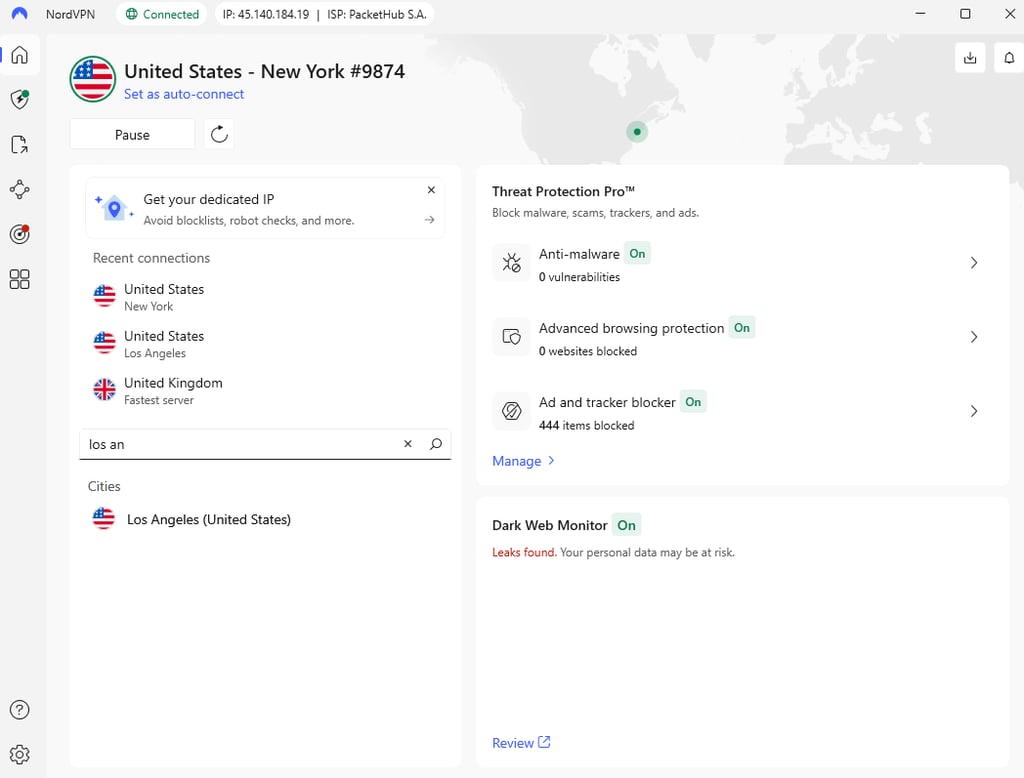Connect to recent United States Los Angeles
Image resolution: width=1024 pixels, height=778 pixels.
(265, 344)
